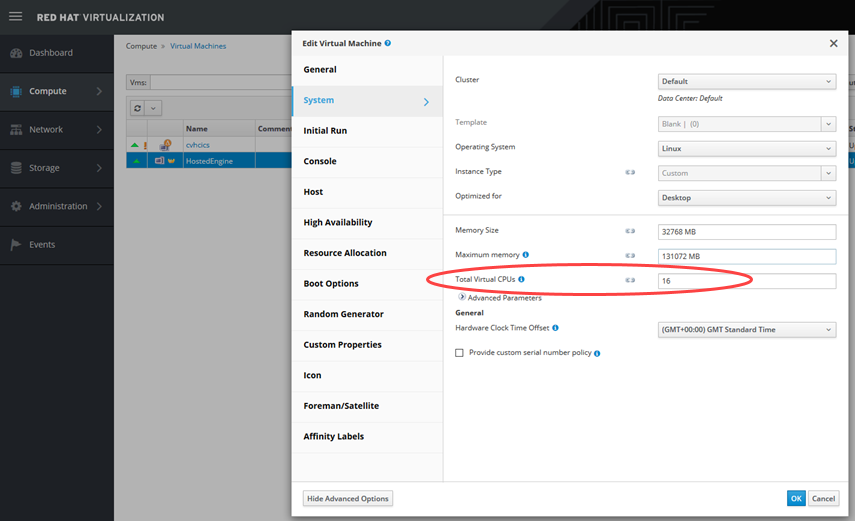Click the link icon beside Maximum memory
Viewport: 855px width, 521px height.
point(630,256)
